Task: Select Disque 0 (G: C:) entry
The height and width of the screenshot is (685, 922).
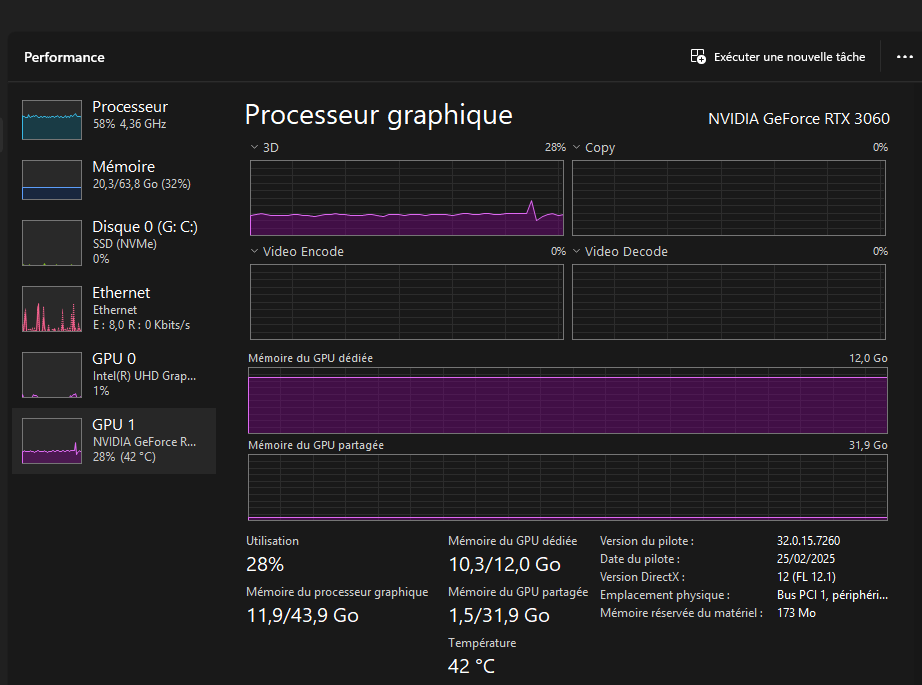Action: [114, 242]
